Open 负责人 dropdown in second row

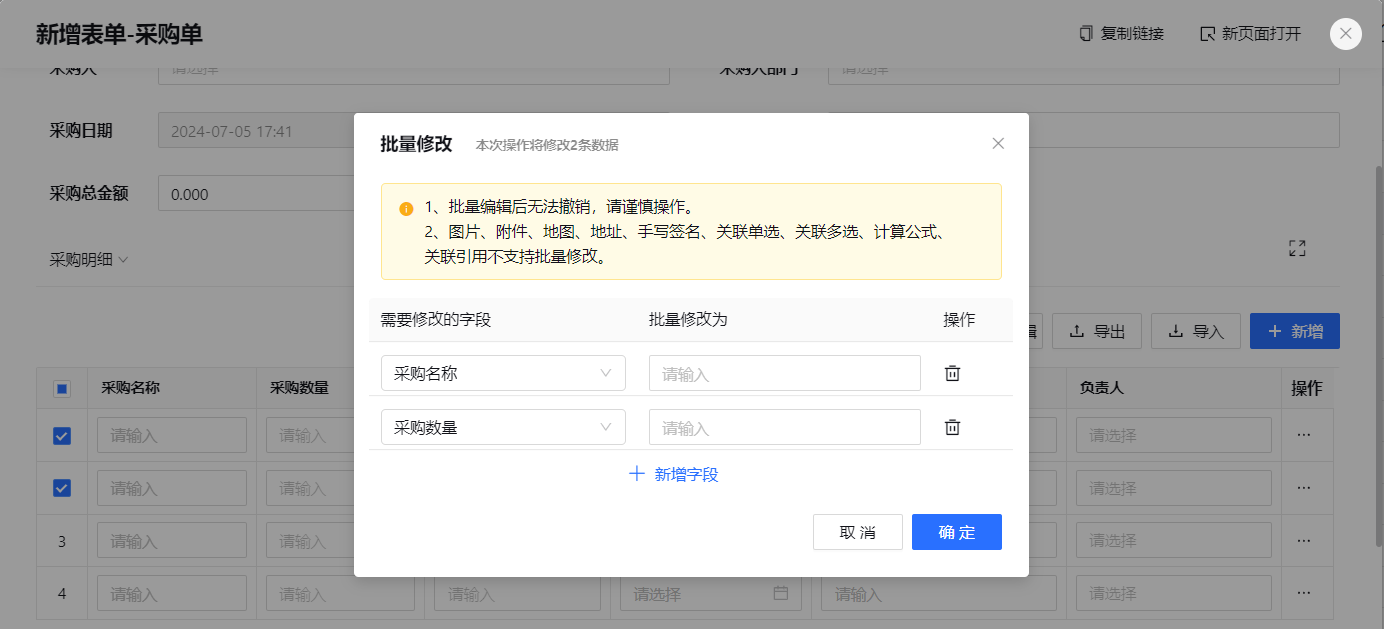tap(1174, 487)
